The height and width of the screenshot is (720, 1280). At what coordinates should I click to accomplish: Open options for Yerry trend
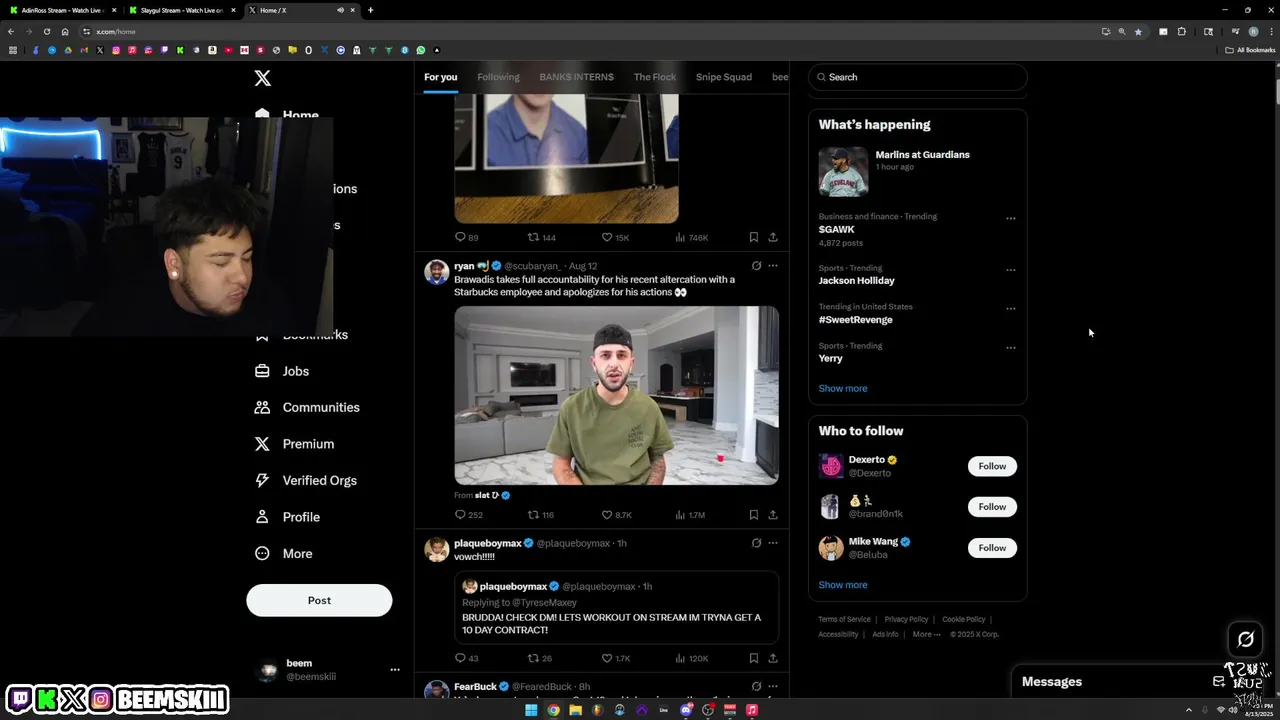click(1011, 348)
